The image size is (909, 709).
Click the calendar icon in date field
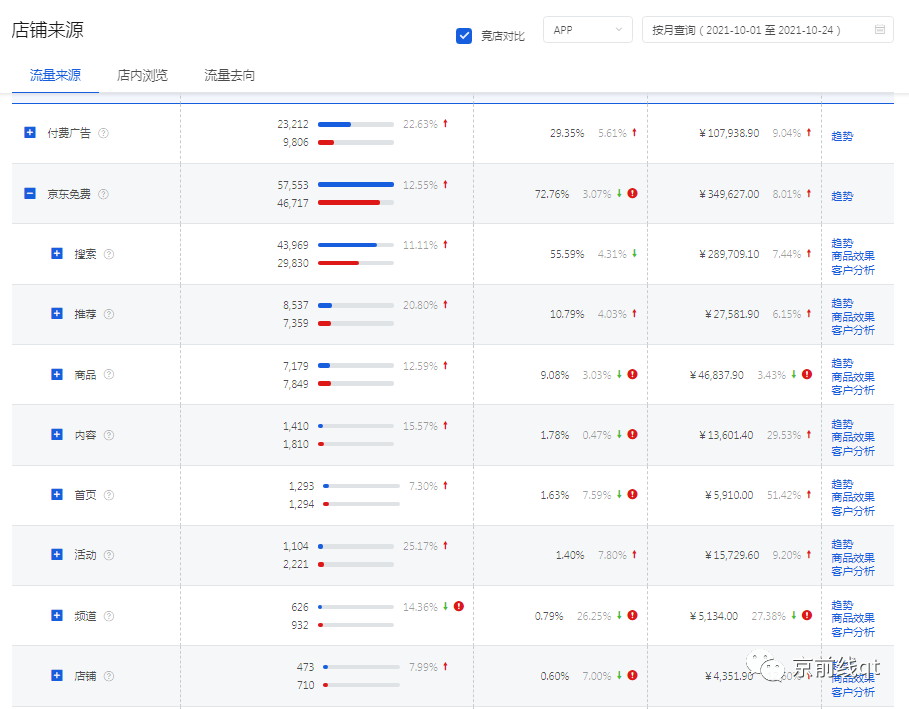tap(879, 30)
